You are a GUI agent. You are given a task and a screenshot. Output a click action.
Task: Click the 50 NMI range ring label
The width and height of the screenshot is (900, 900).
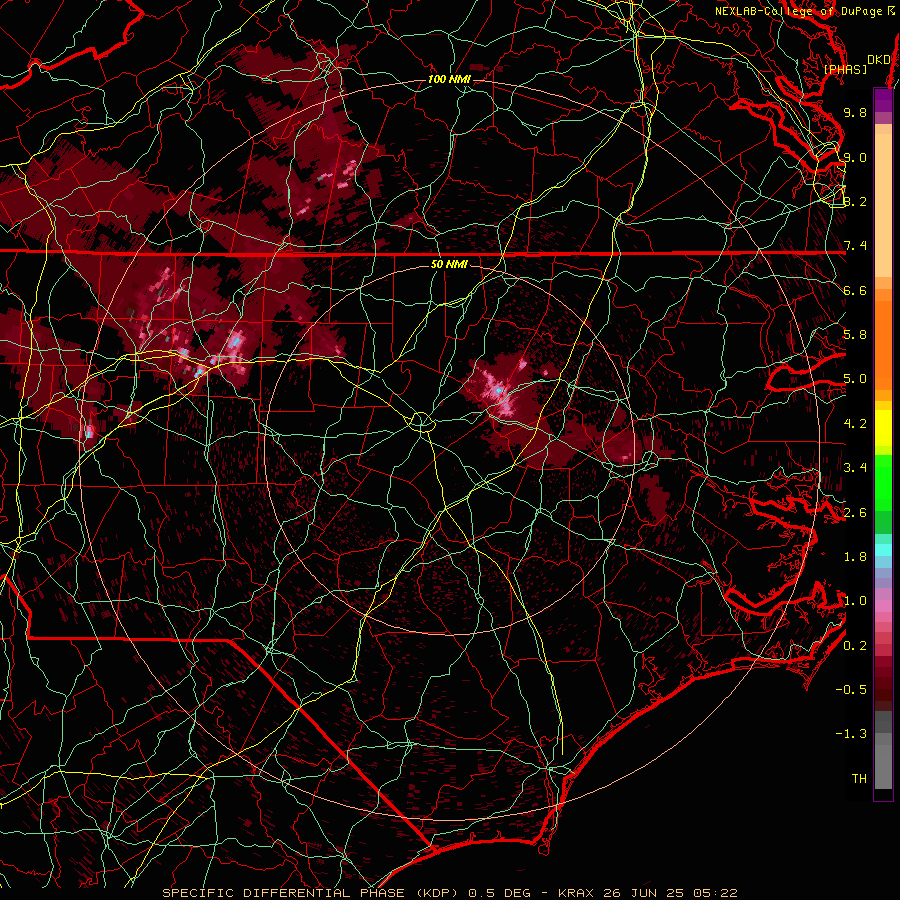tap(449, 264)
